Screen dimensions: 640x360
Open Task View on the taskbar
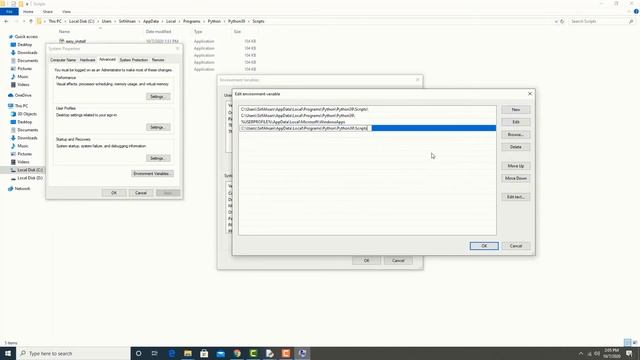(155, 353)
